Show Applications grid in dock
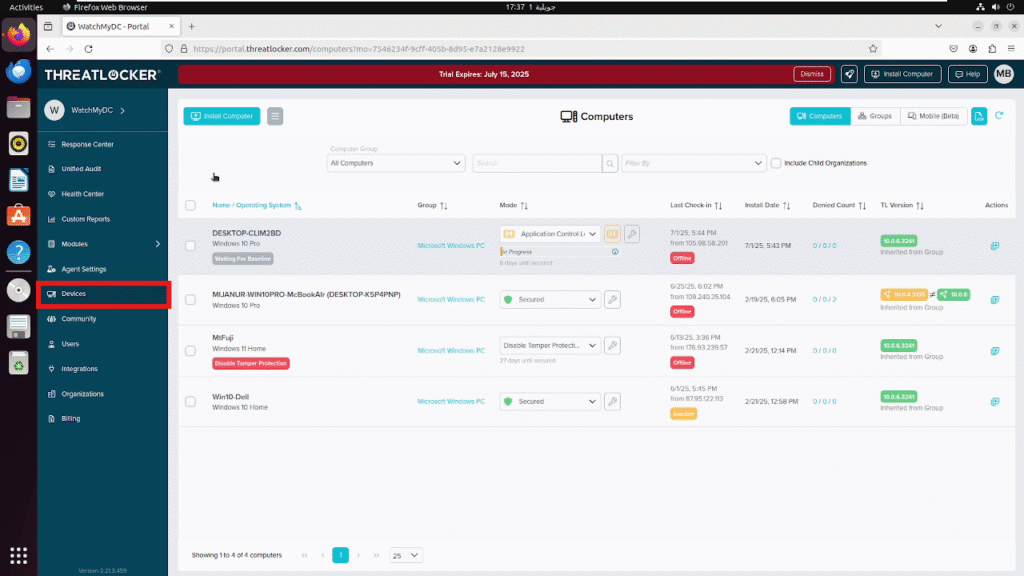Image resolution: width=1024 pixels, height=576 pixels. tap(18, 556)
